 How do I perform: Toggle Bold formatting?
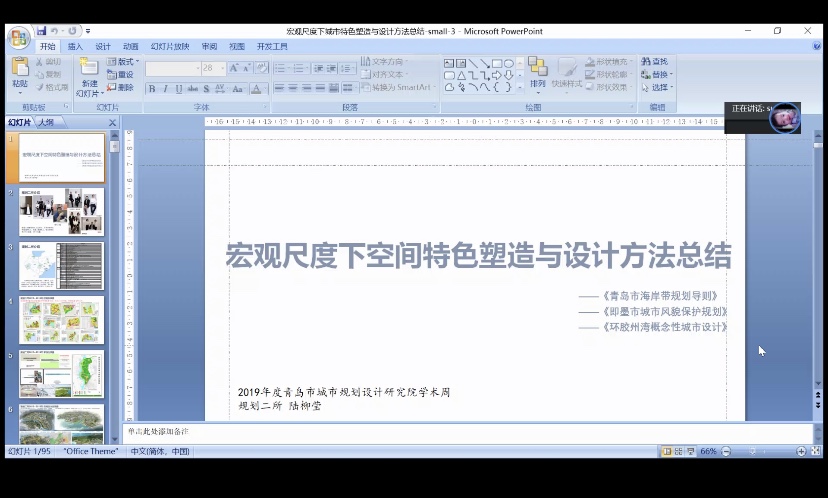152,89
